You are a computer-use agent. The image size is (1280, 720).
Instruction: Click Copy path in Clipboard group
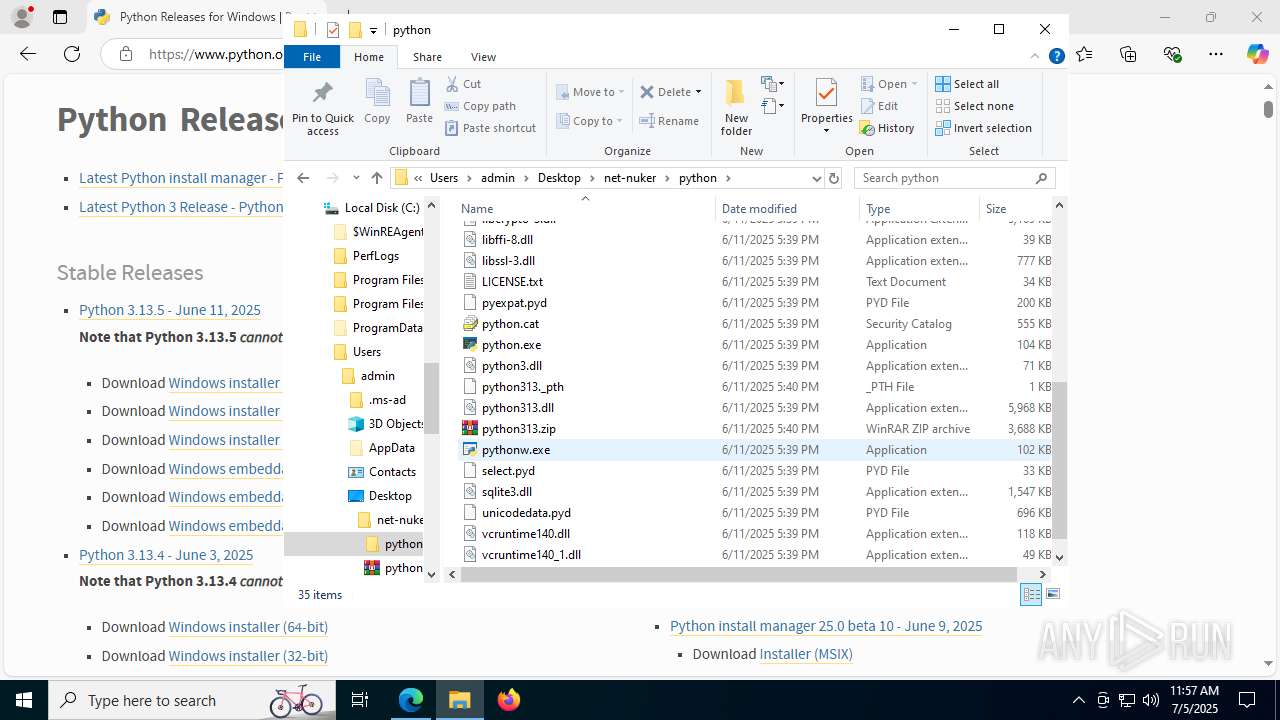[x=480, y=106]
